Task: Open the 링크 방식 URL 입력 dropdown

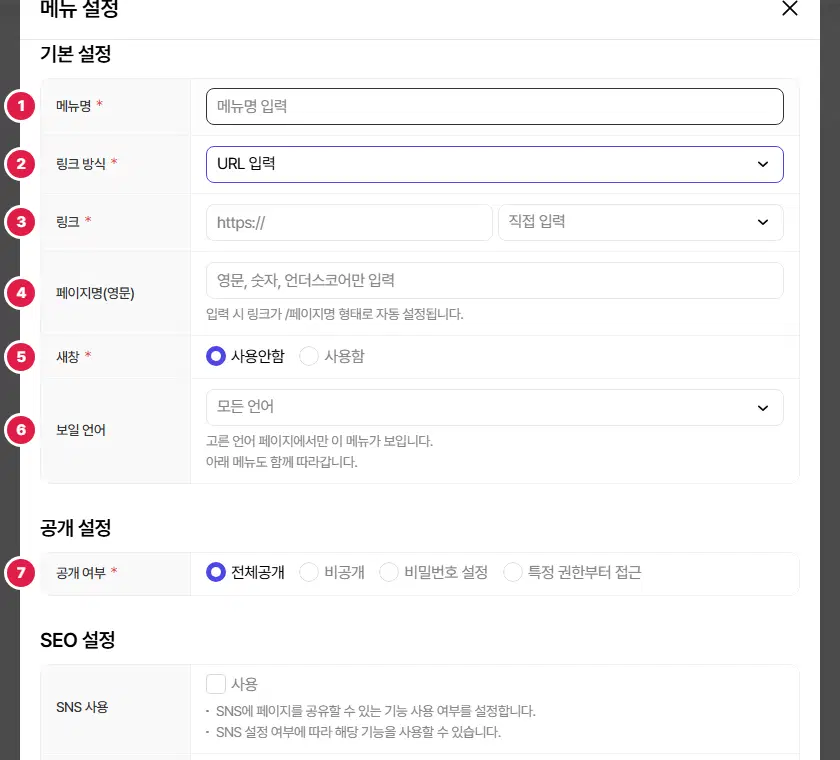Action: pos(494,164)
